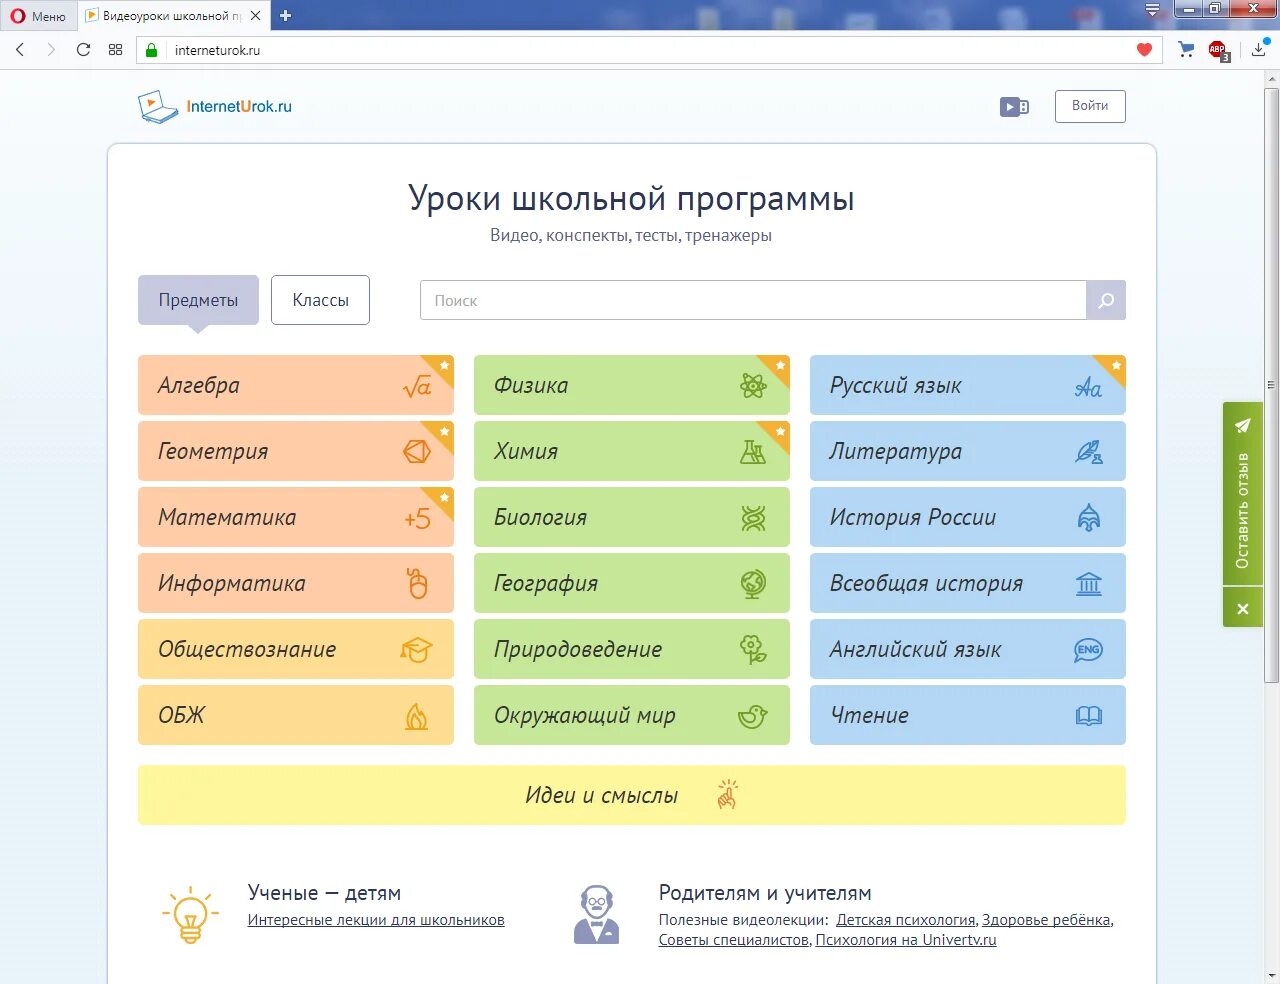
Task: Click the museum icon on Всеобщая история
Action: point(1089,584)
